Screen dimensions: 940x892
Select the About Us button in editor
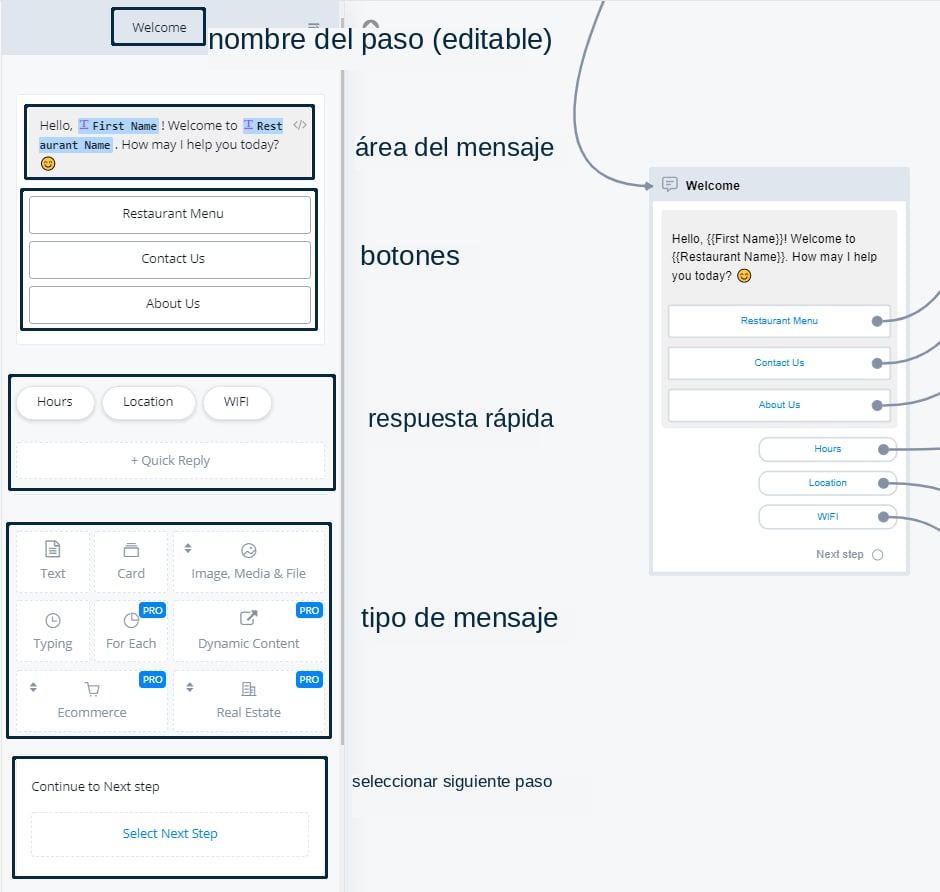pyautogui.click(x=170, y=304)
